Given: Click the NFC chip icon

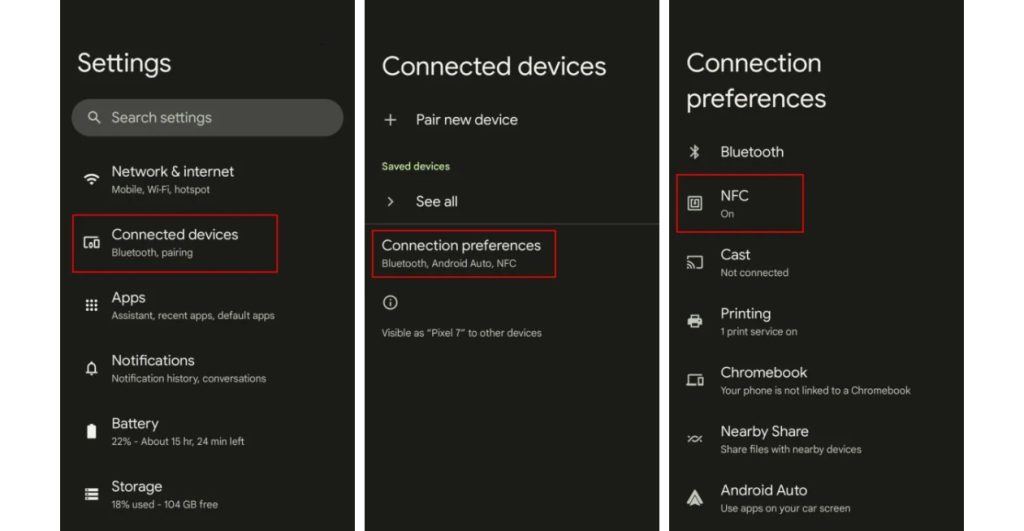Looking at the screenshot, I should [695, 203].
